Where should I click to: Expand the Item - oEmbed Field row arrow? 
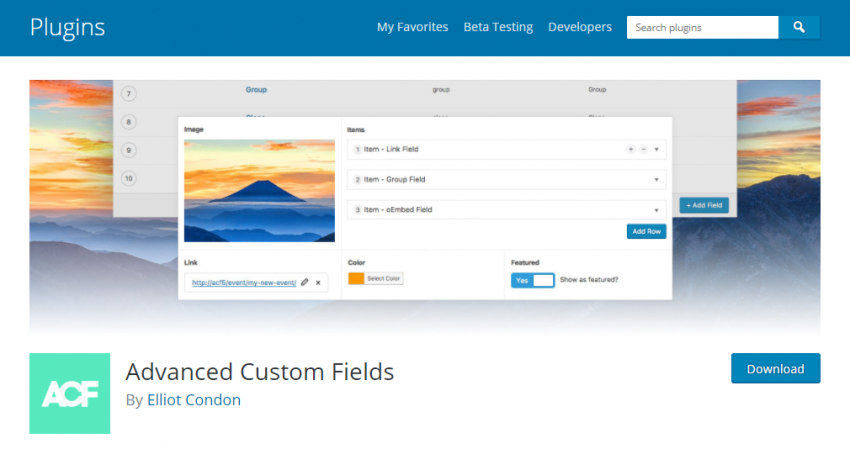coord(657,210)
